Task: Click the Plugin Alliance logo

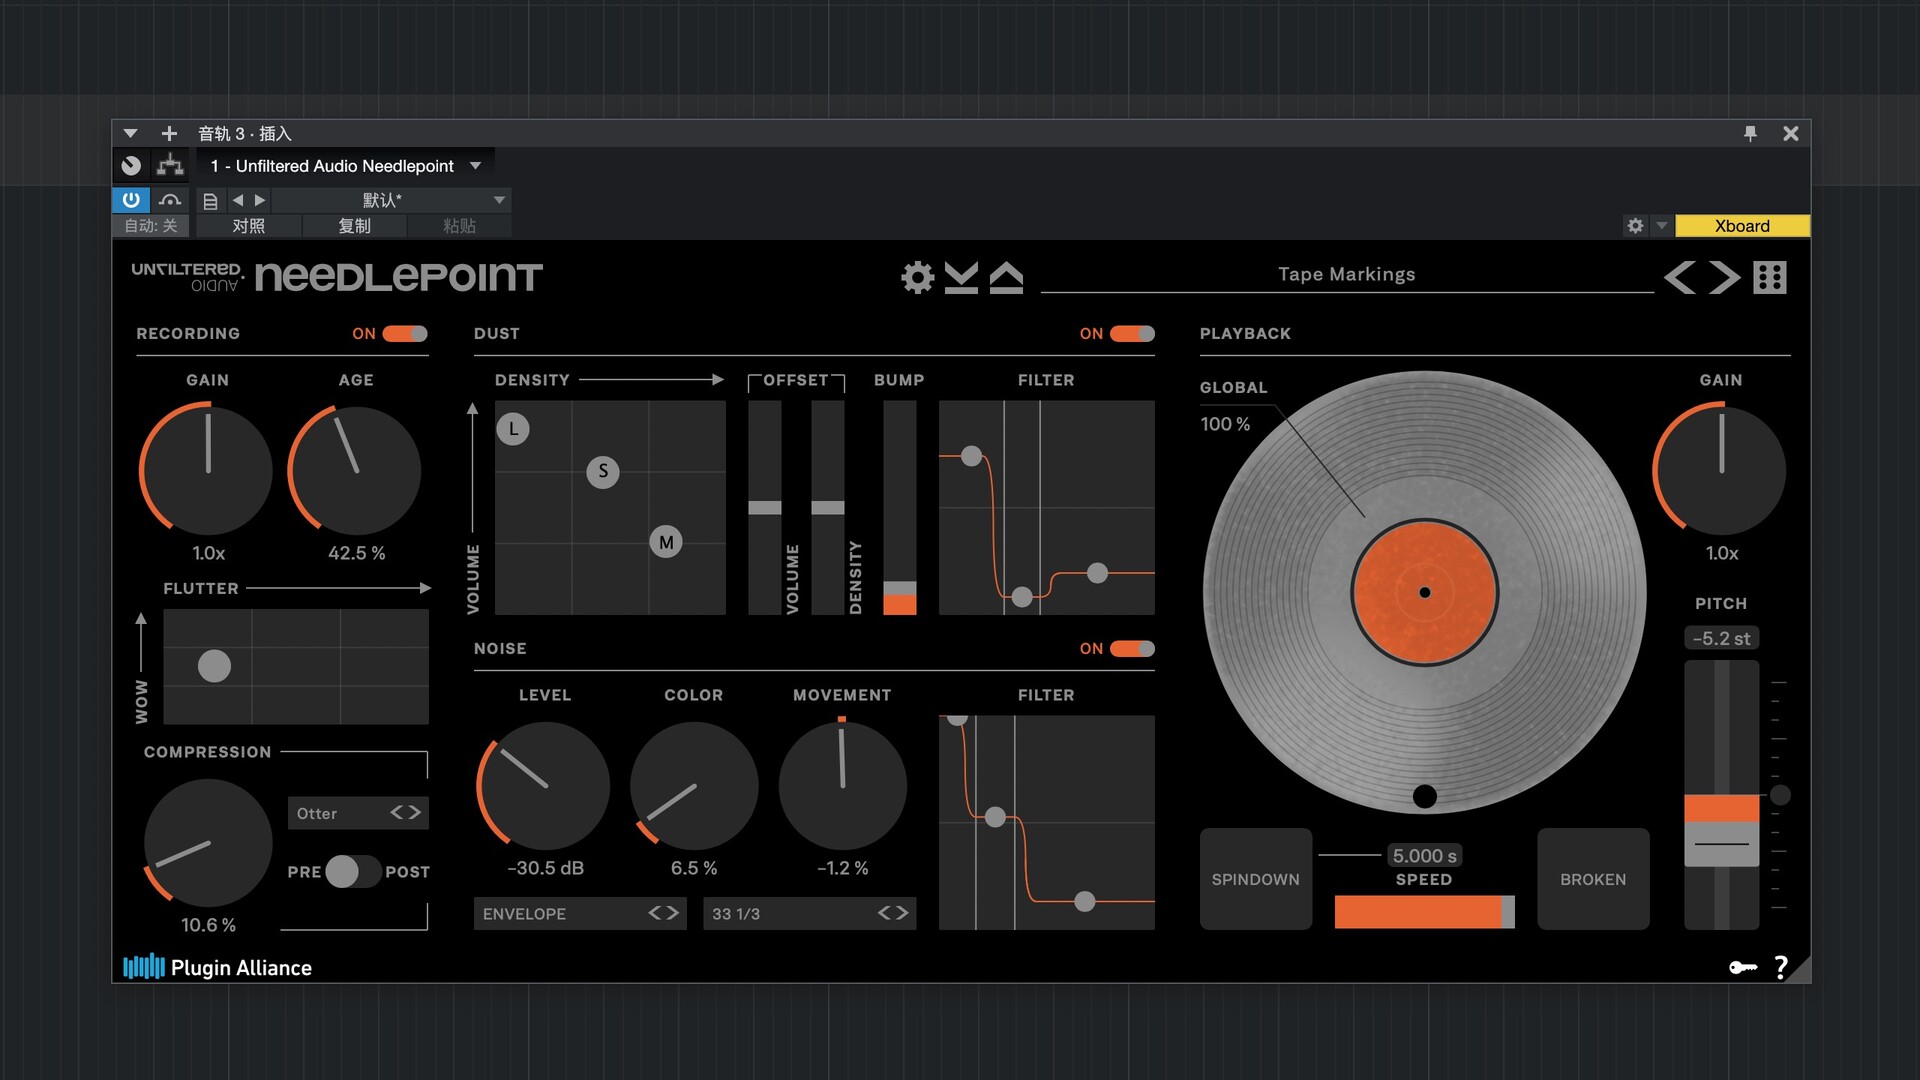Action: tap(217, 967)
